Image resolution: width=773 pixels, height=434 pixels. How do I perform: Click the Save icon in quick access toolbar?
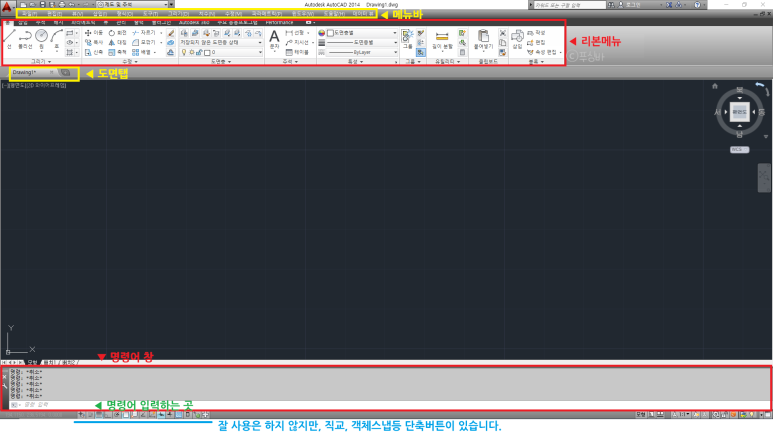click(42, 4)
